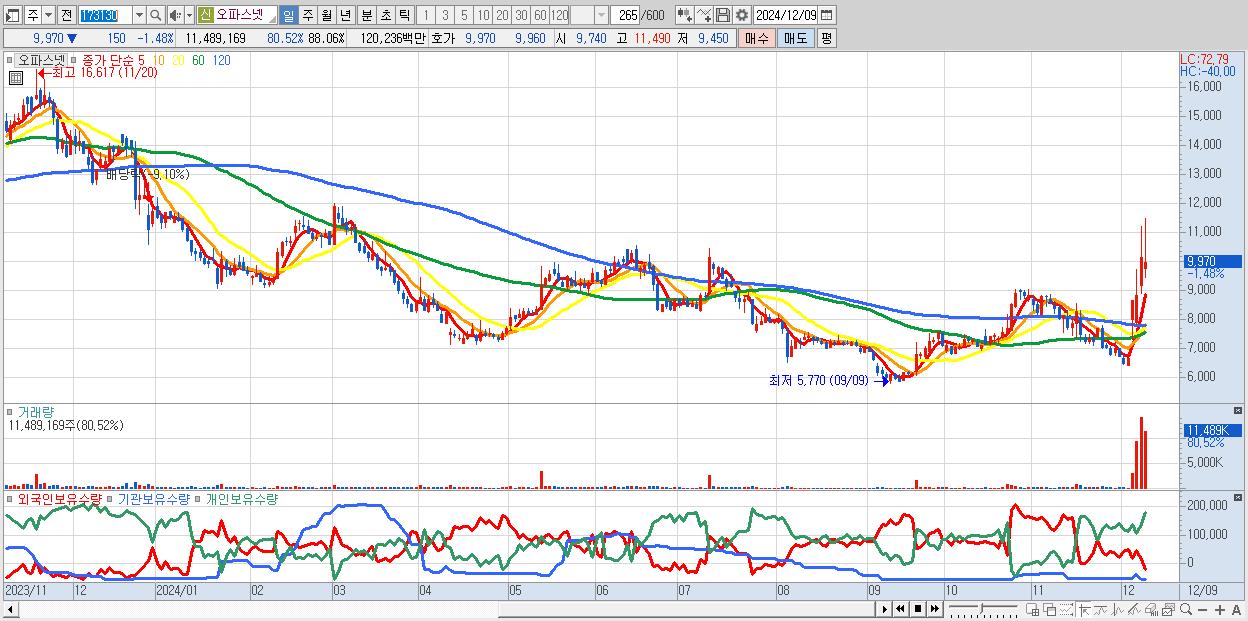Image resolution: width=1248 pixels, height=621 pixels.
Task: Select interval 20 in toolbar
Action: click(x=502, y=15)
